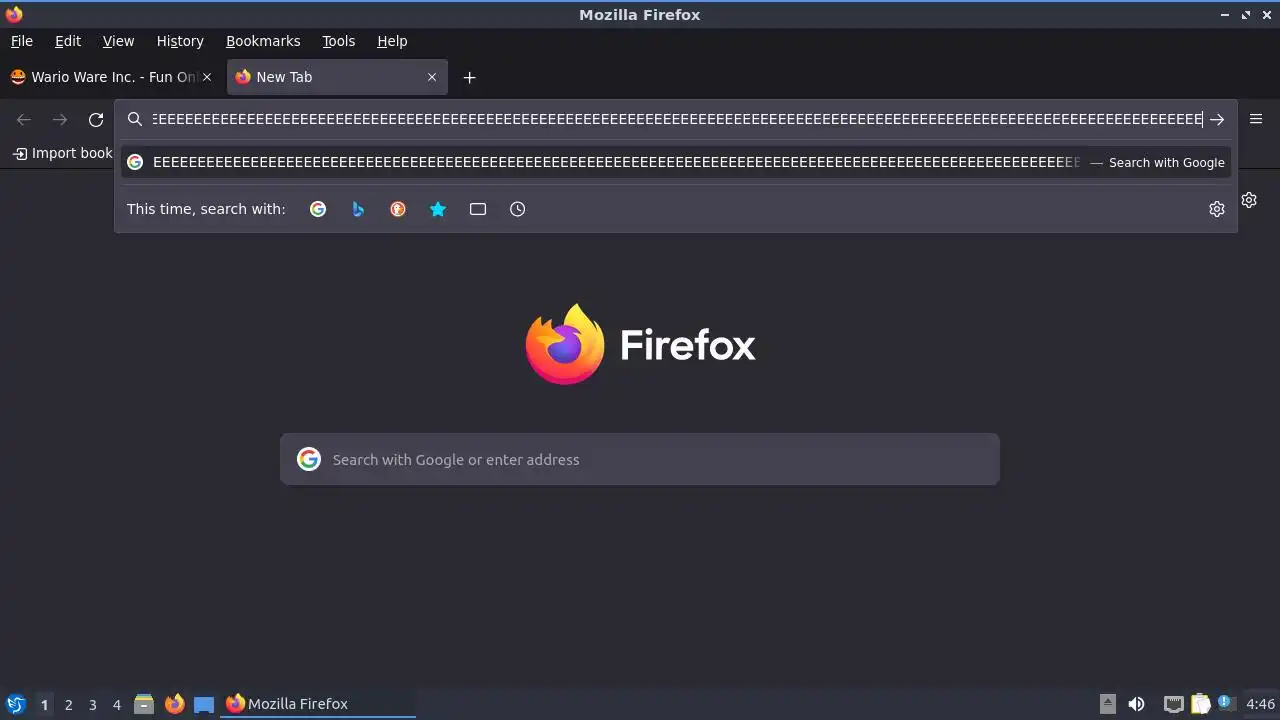This screenshot has width=1280, height=720.
Task: Click the Firefox logo on new tab page
Action: (x=640, y=344)
